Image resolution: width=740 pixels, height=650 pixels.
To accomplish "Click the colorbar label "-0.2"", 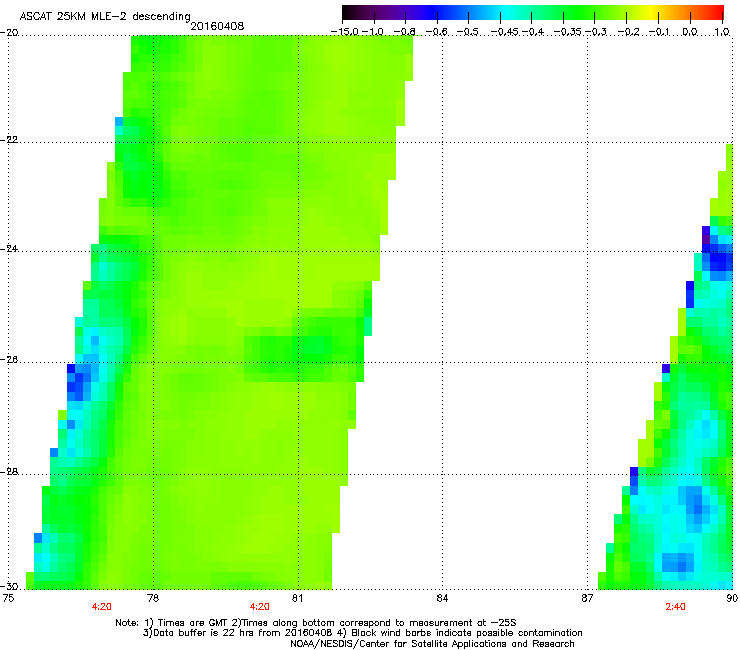I will pos(629,32).
